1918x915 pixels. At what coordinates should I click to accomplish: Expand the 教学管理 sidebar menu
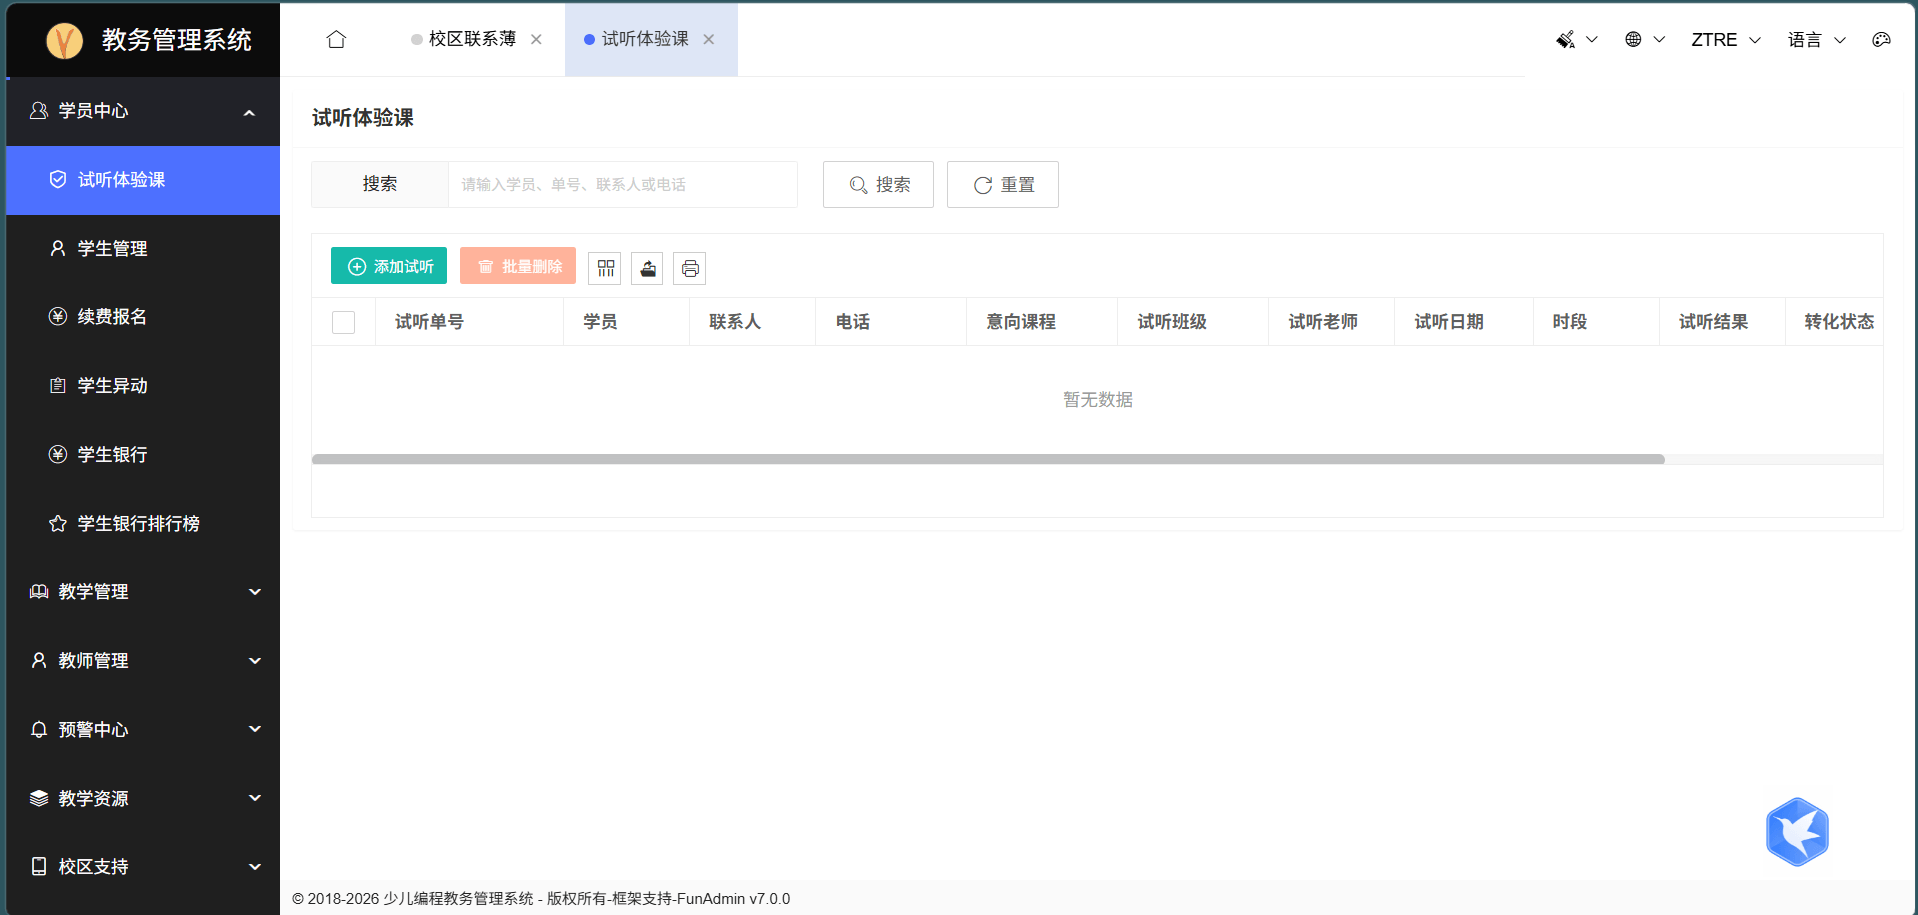pyautogui.click(x=143, y=592)
